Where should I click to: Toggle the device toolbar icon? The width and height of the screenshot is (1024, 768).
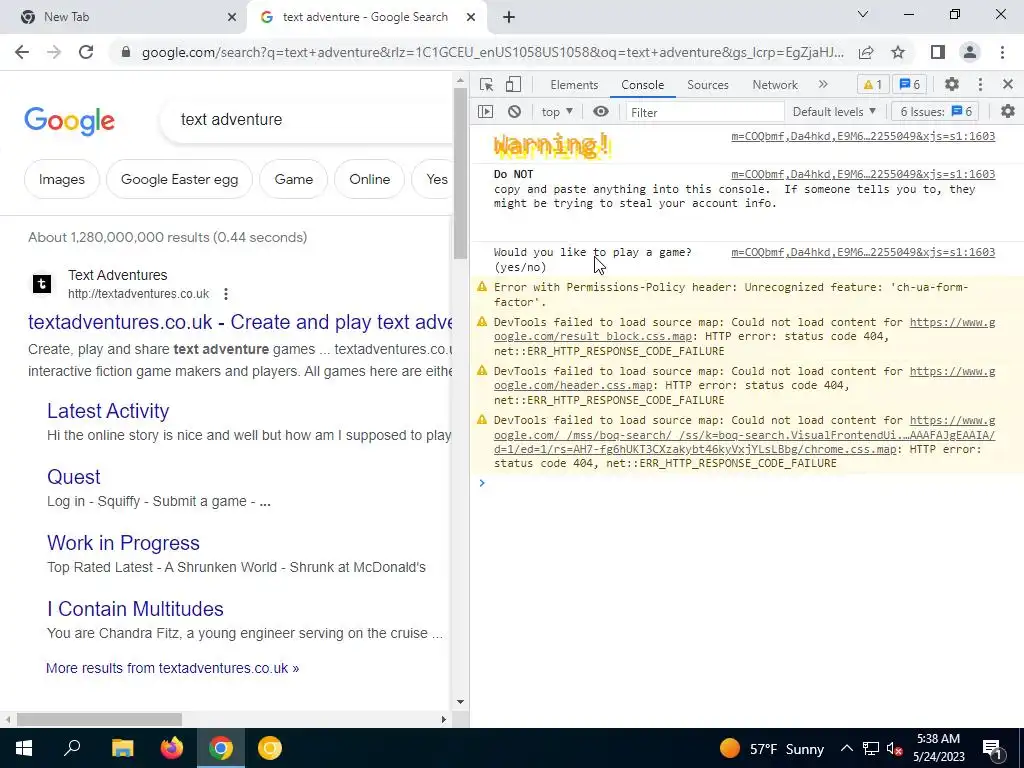pyautogui.click(x=513, y=84)
